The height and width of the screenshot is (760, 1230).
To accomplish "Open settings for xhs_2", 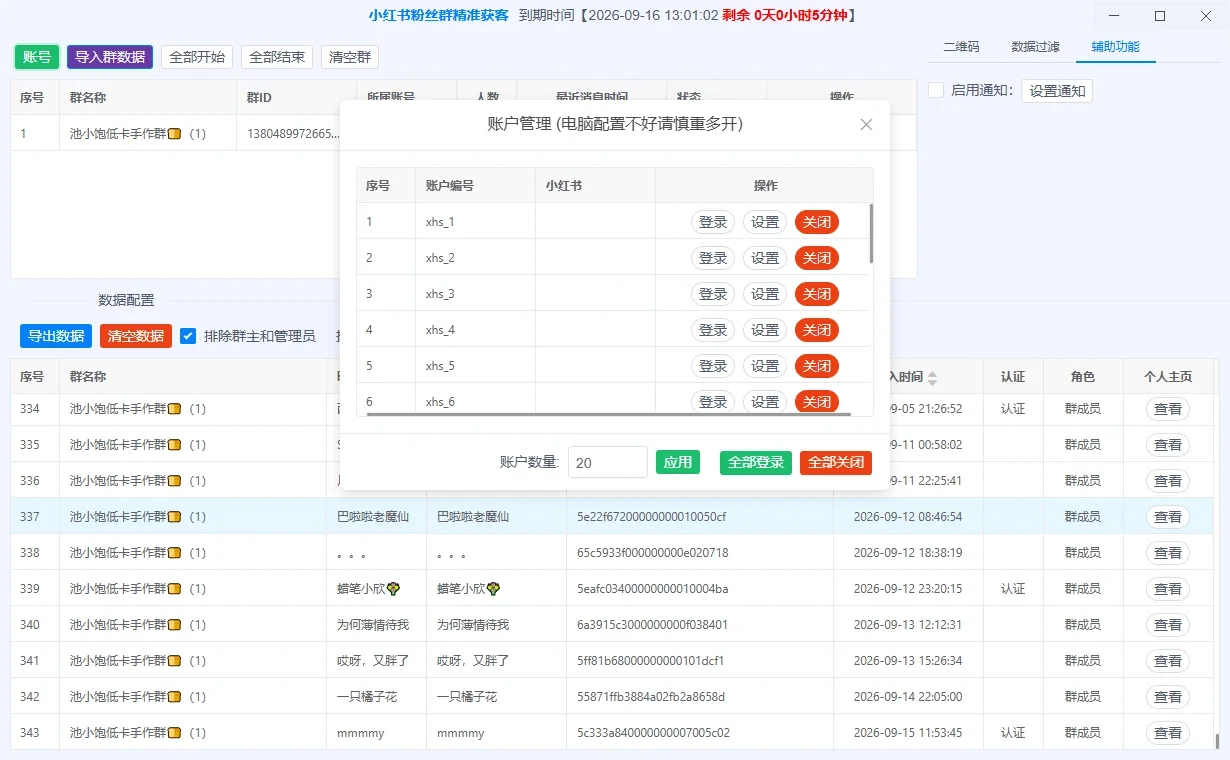I will coord(765,258).
